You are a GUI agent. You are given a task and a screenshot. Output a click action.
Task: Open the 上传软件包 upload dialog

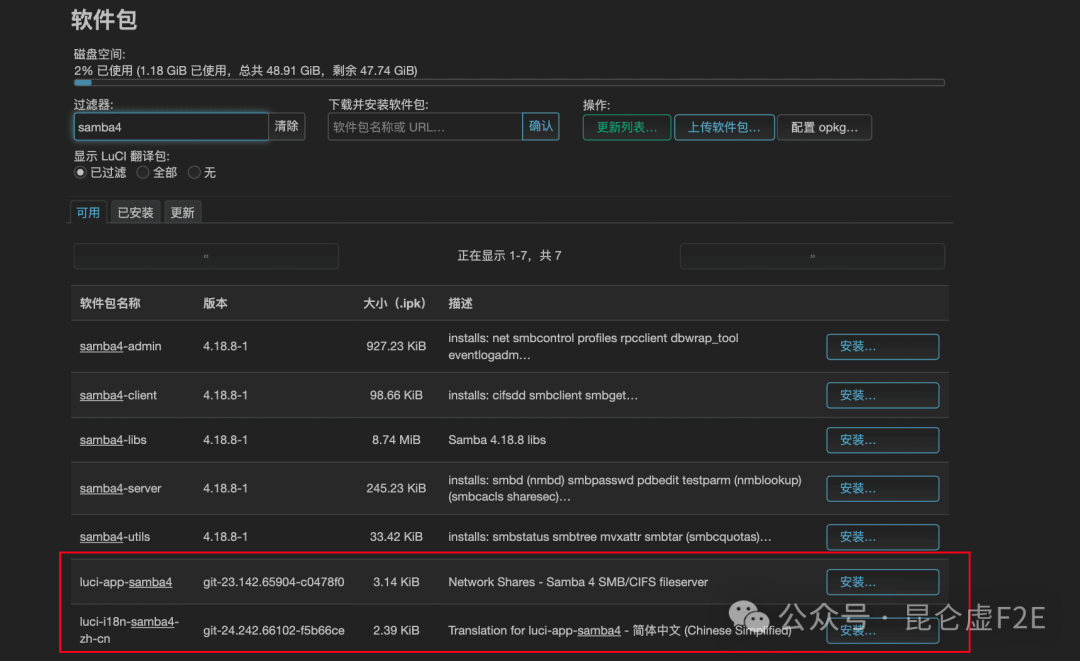(724, 127)
